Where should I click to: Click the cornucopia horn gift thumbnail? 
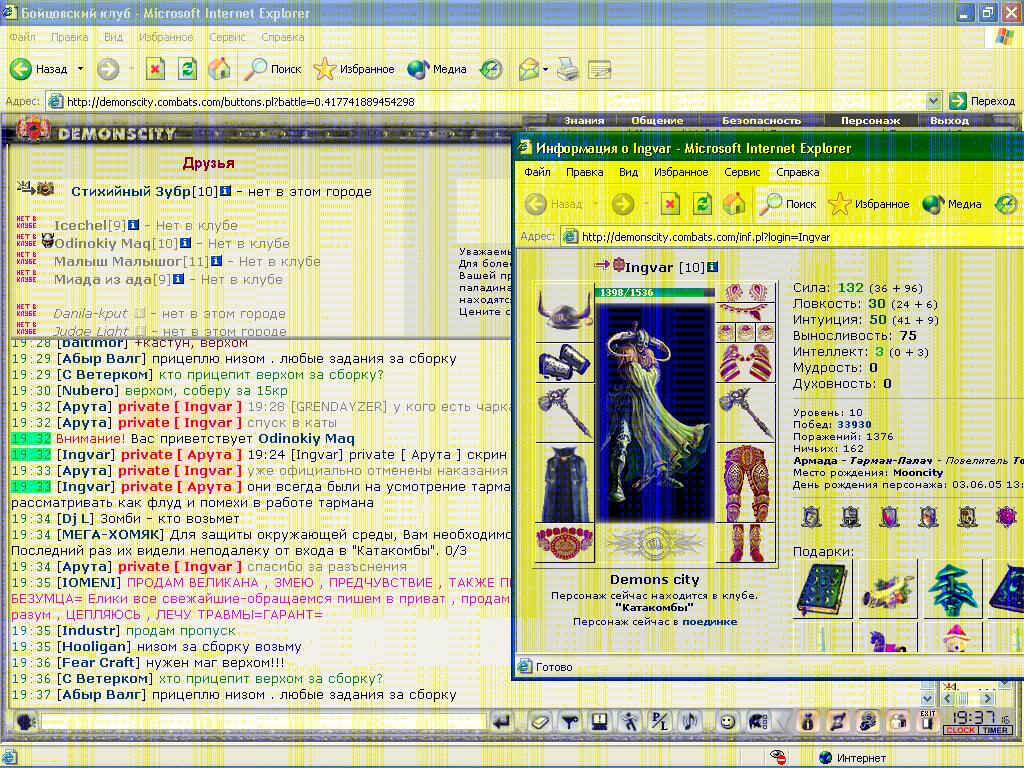pyautogui.click(x=888, y=590)
